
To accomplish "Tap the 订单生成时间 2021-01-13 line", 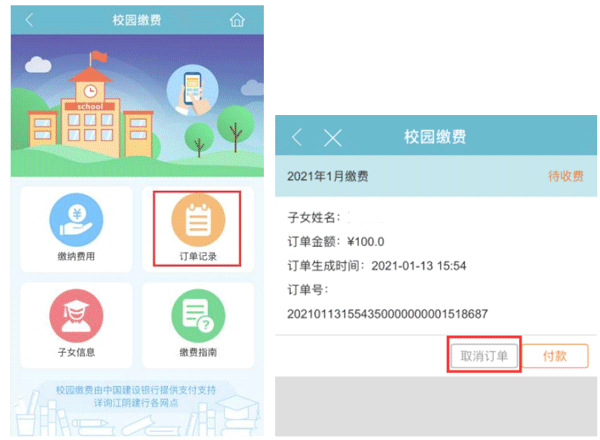I will (377, 265).
